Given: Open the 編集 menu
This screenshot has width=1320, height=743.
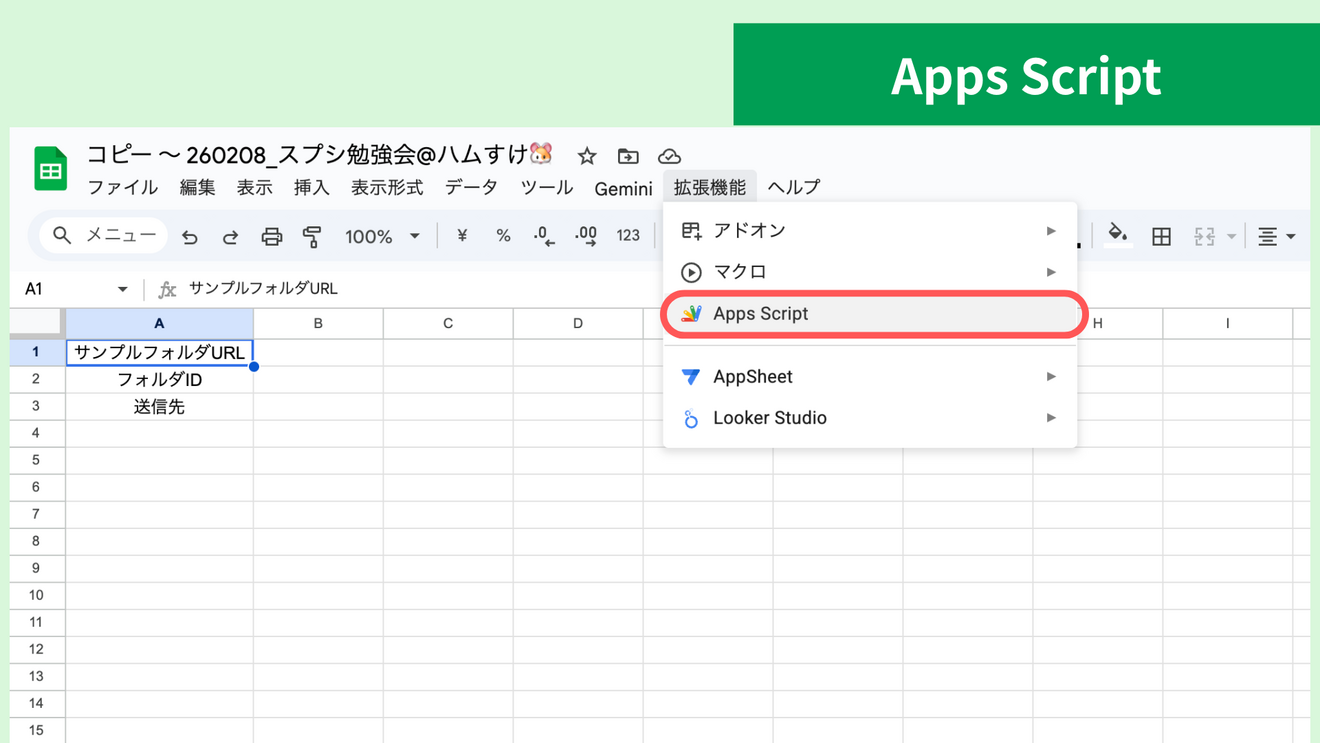Looking at the screenshot, I should pos(197,188).
